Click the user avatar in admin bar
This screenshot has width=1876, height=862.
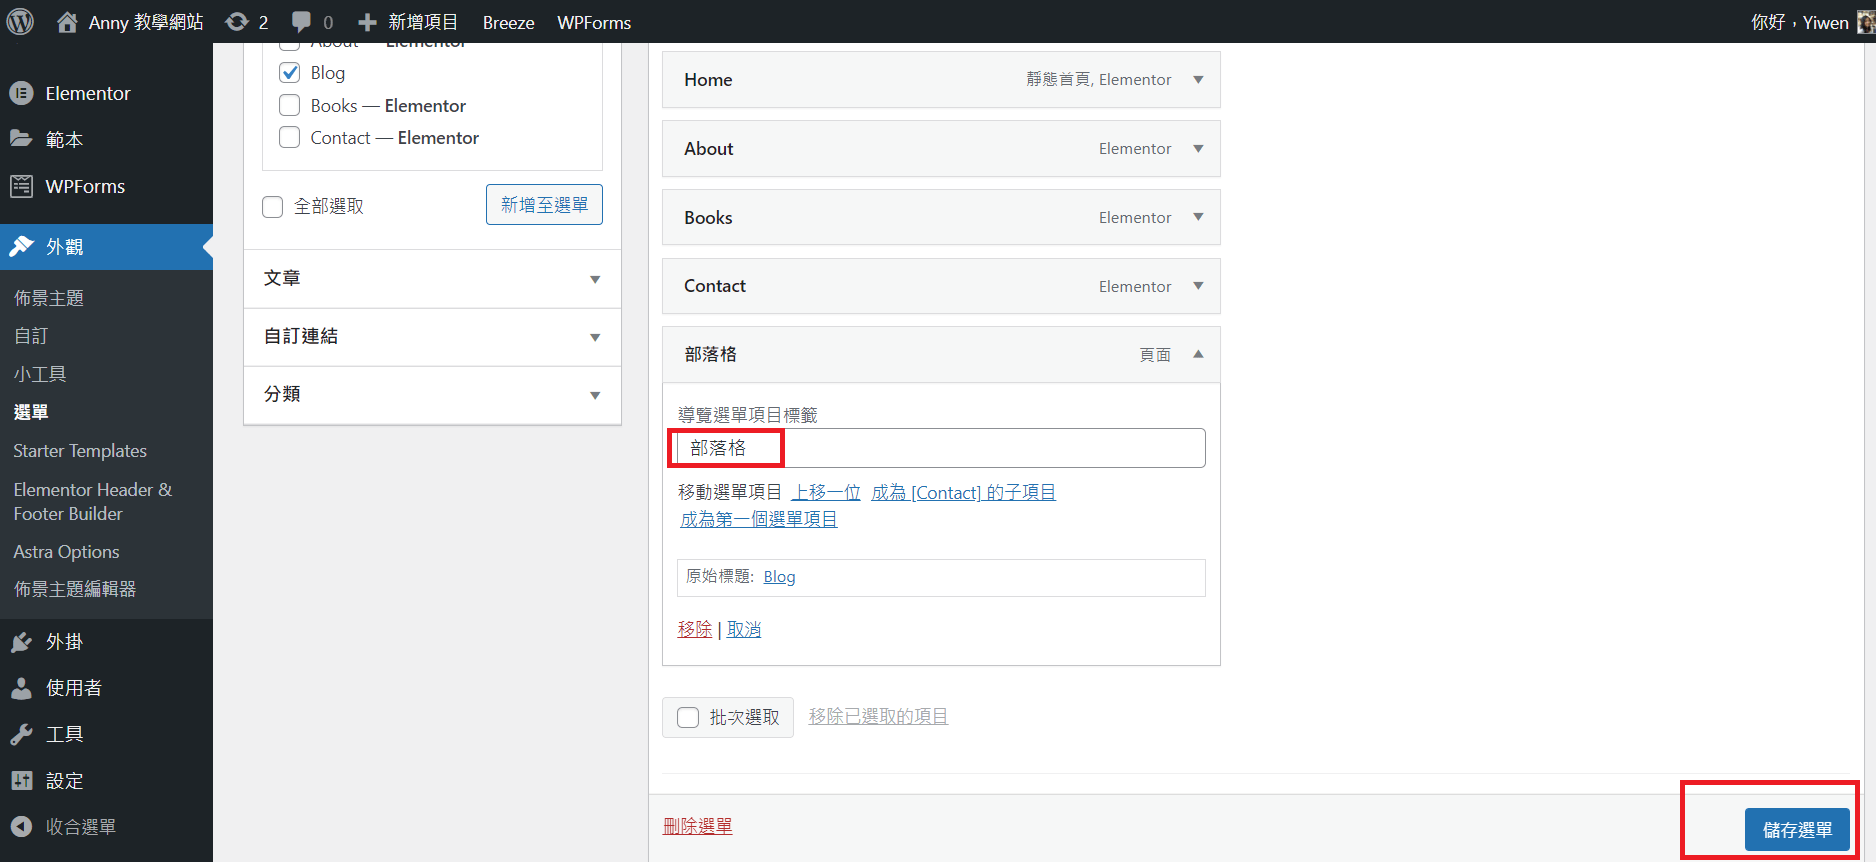click(1865, 22)
